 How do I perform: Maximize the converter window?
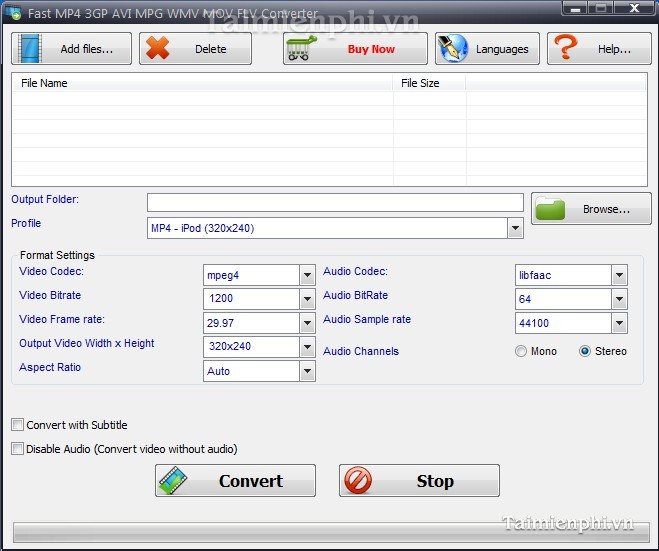click(x=601, y=8)
